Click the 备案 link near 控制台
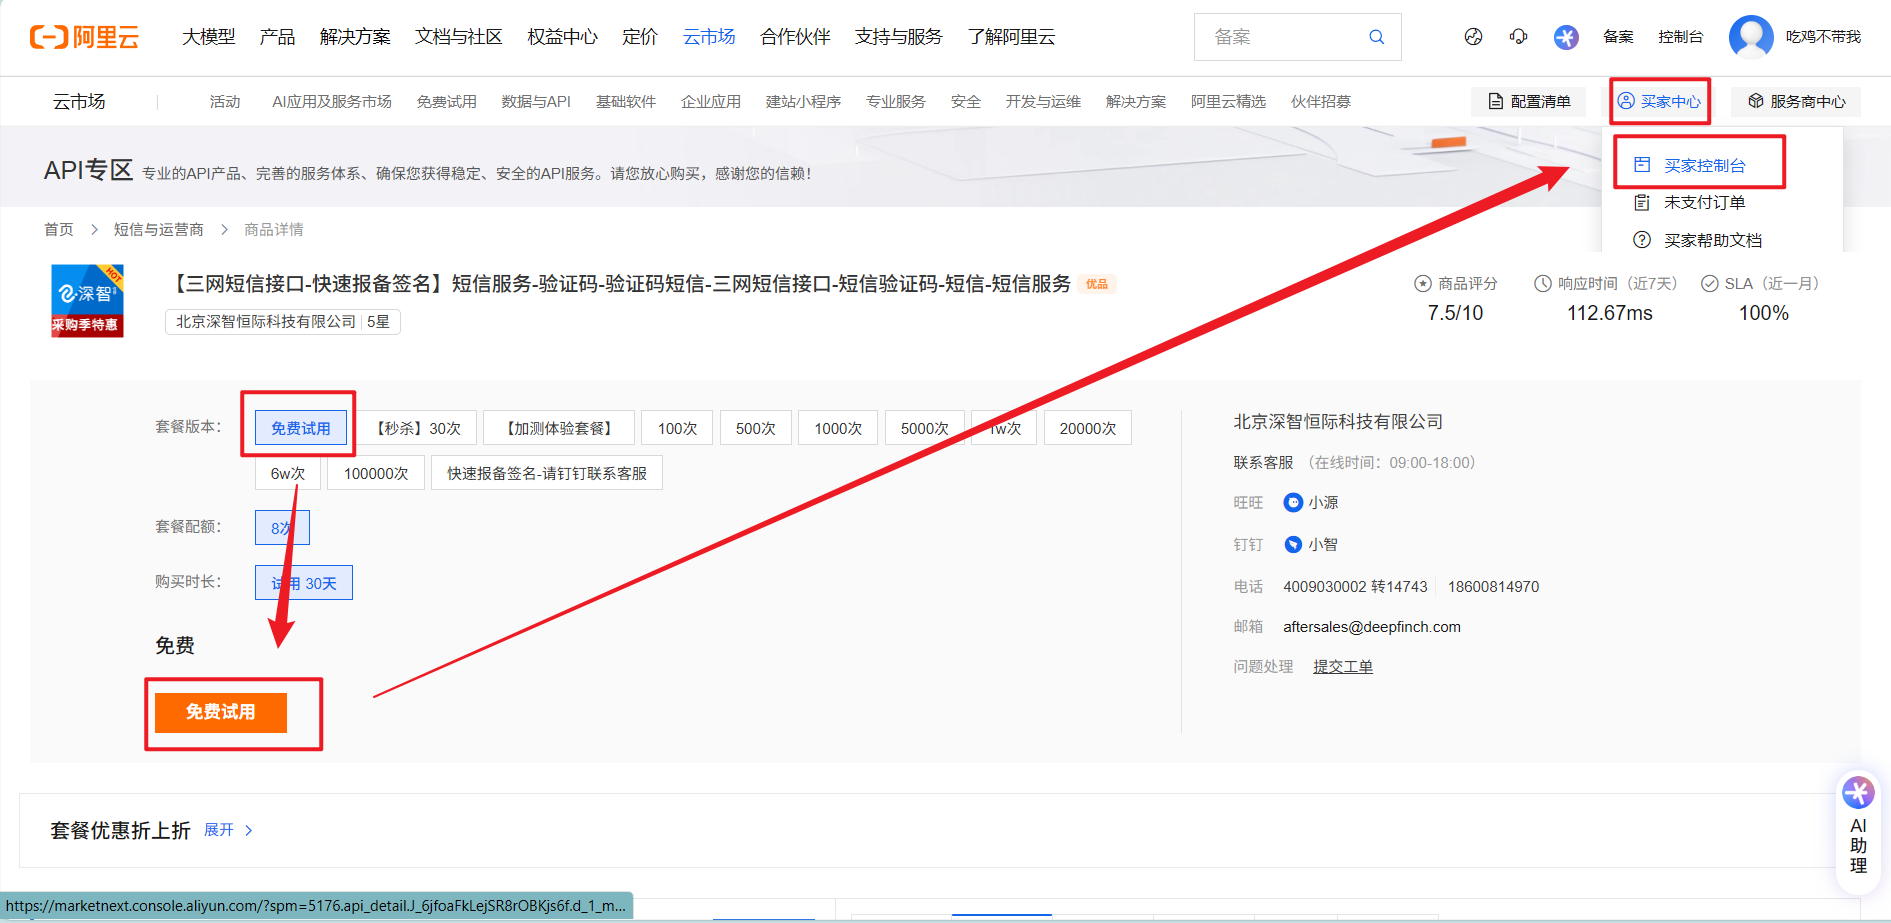1891x923 pixels. (x=1618, y=37)
